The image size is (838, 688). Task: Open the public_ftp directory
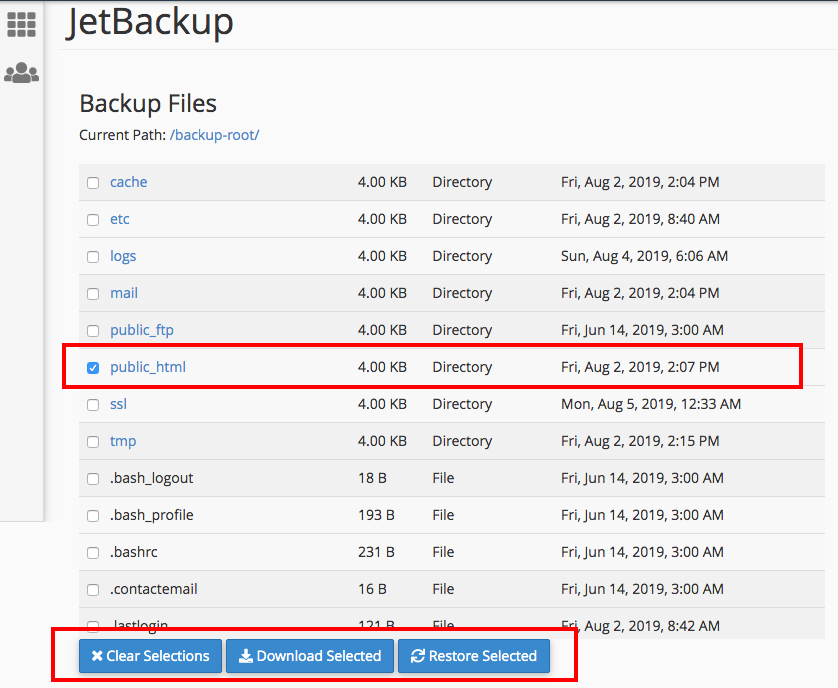[142, 330]
